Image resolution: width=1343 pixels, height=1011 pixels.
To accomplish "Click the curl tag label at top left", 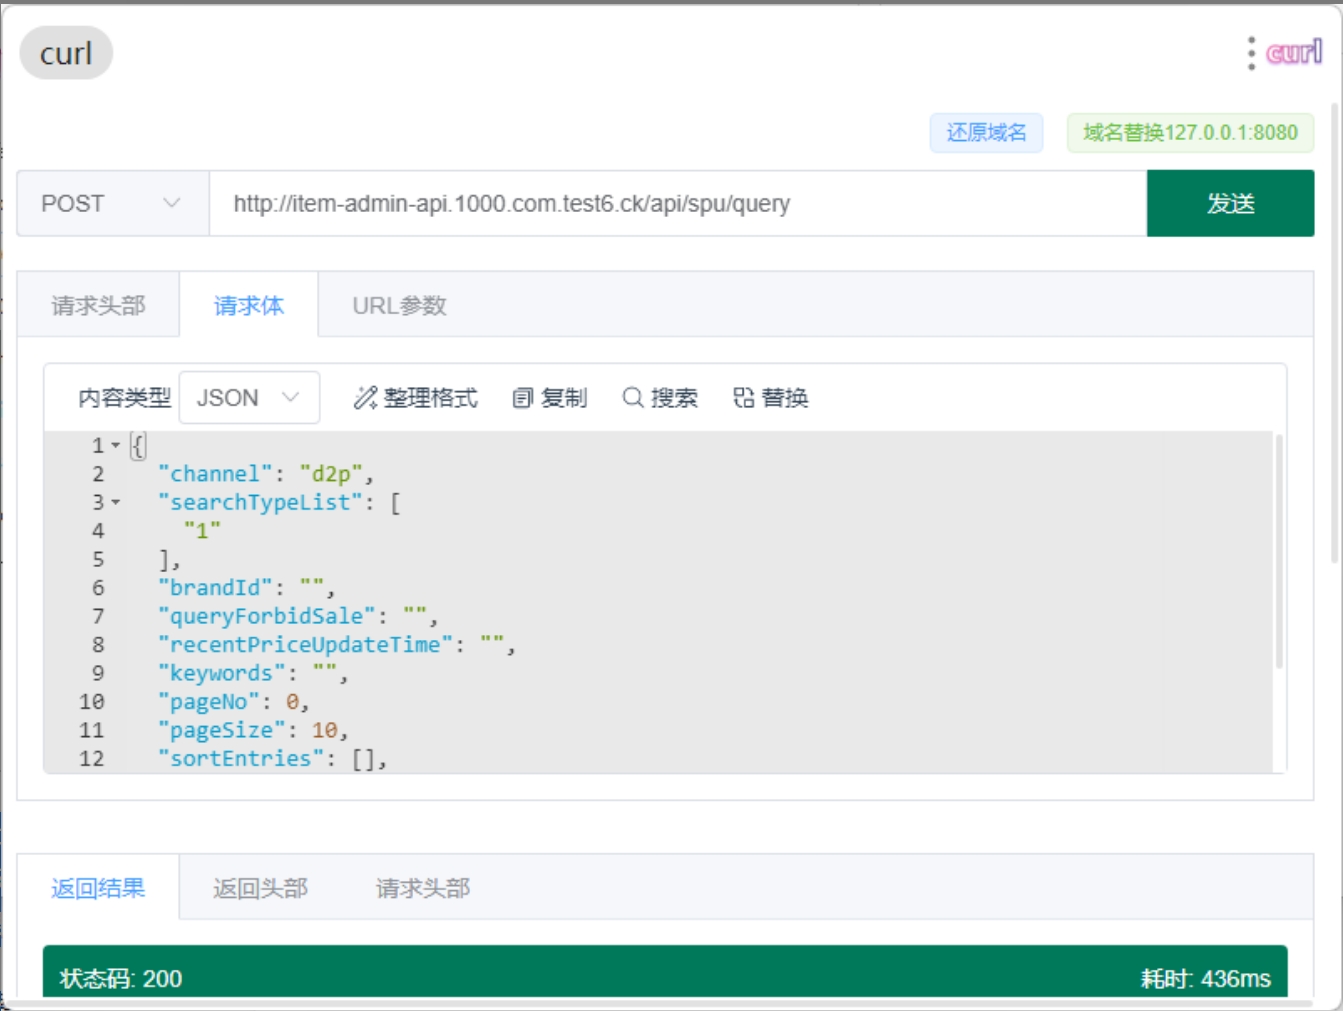I will [66, 53].
